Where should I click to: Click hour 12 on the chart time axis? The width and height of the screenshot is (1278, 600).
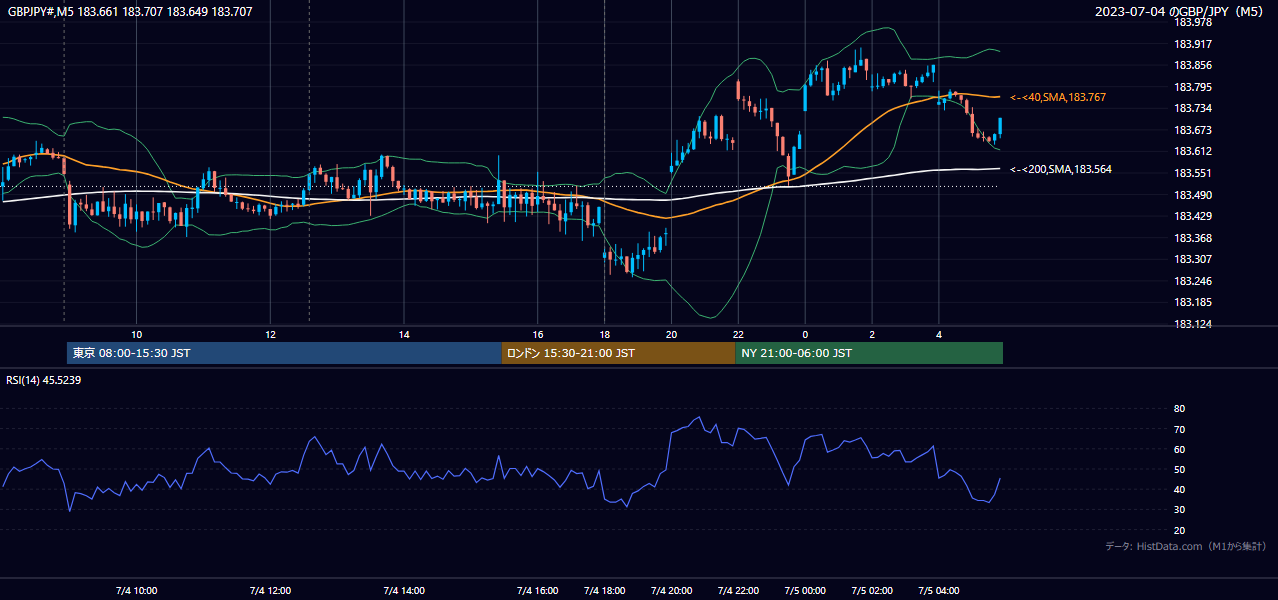270,334
